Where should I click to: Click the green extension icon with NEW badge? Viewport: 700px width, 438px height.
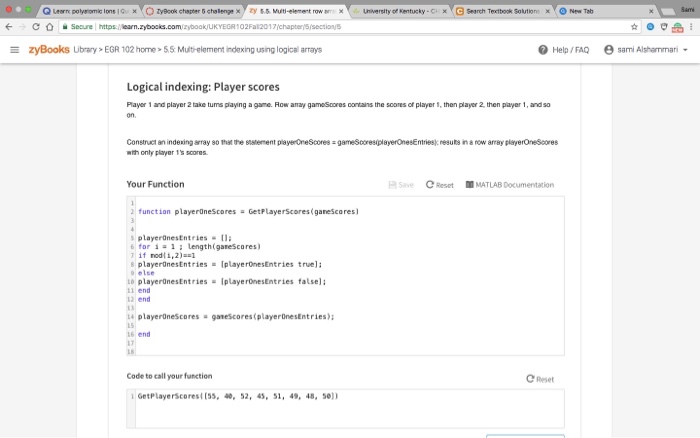pyautogui.click(x=678, y=28)
